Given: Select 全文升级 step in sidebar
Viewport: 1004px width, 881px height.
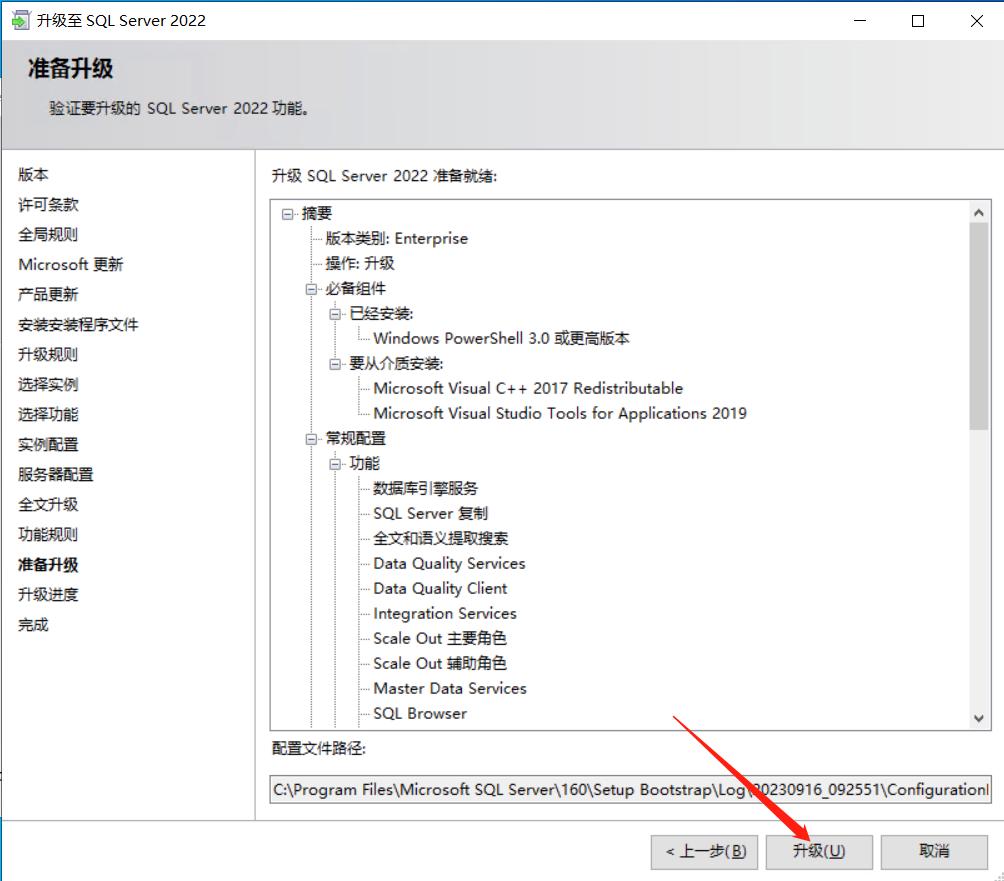Looking at the screenshot, I should (48, 505).
